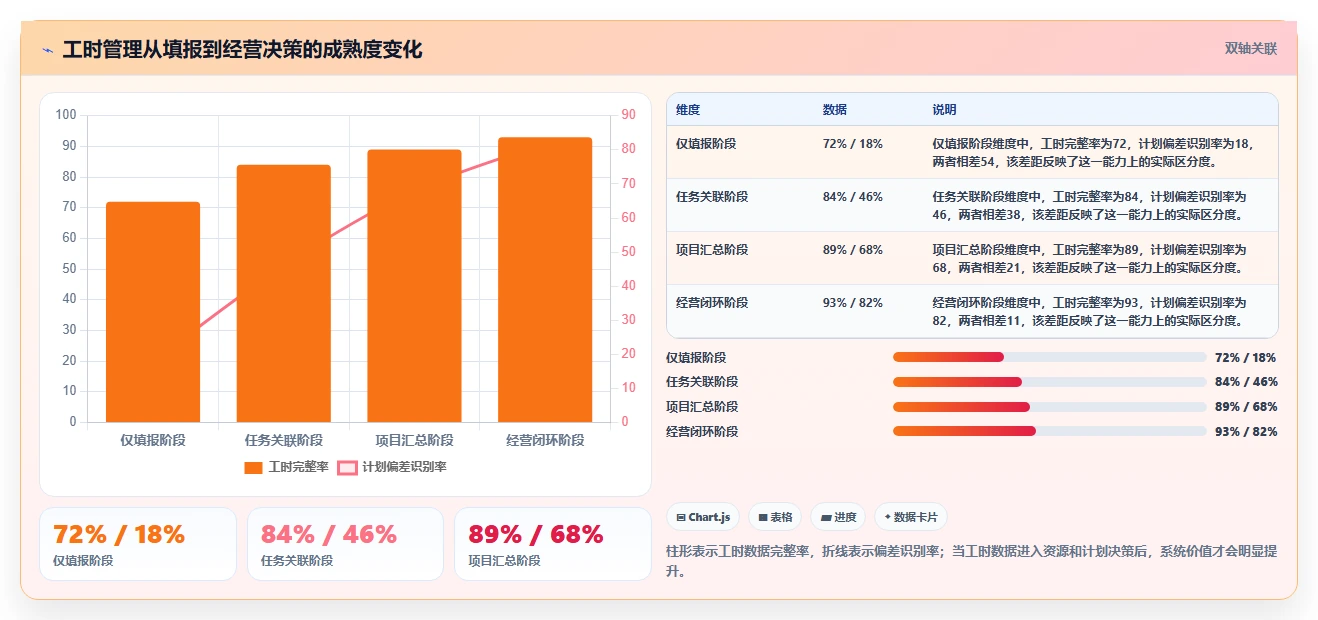Click the 表格 chip
This screenshot has height=620, width=1318.
pyautogui.click(x=775, y=517)
